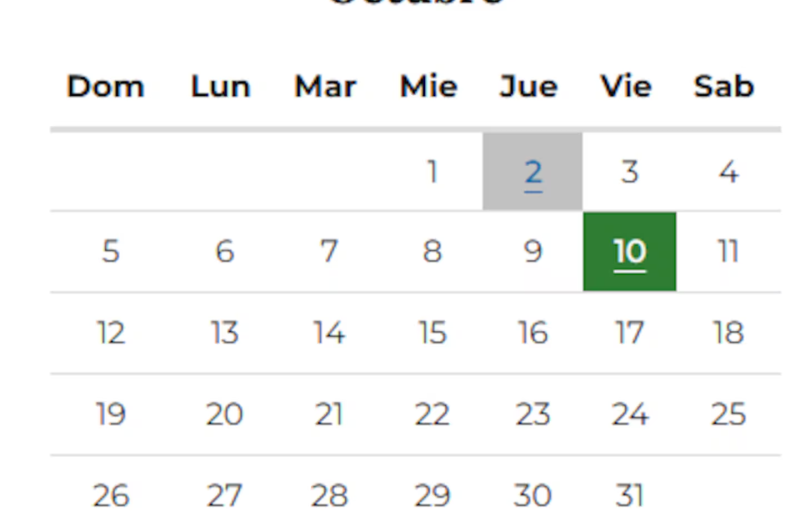Viewport: 800px width, 522px height.
Task: Click date 22 on the calendar
Action: click(x=432, y=414)
